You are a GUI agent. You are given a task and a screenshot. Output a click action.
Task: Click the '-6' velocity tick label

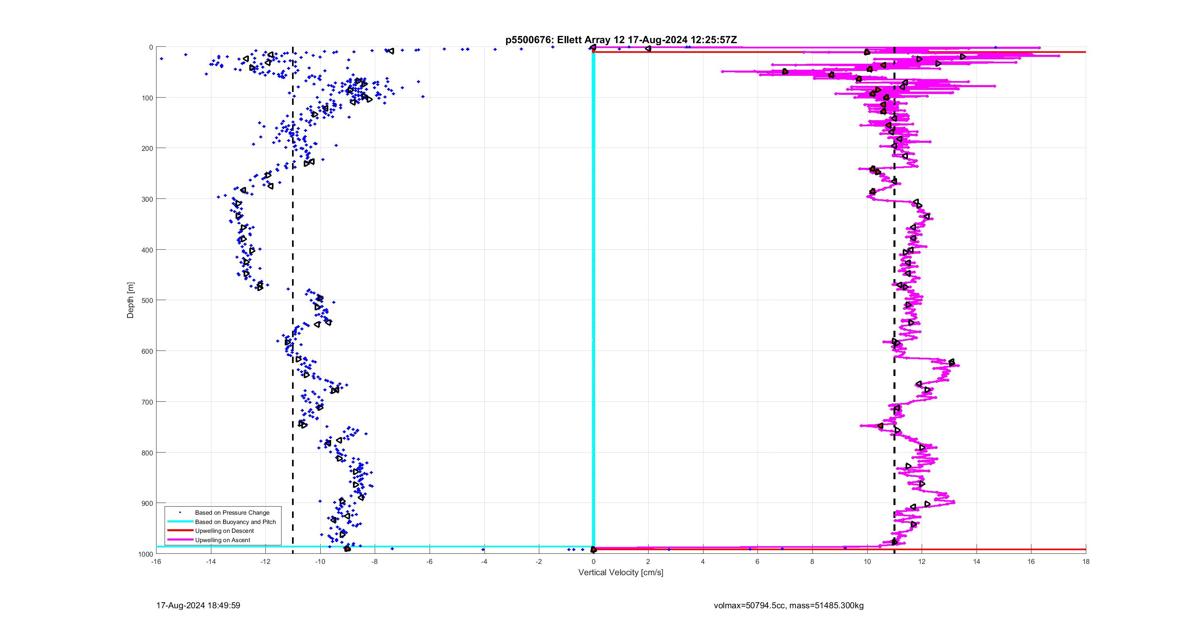coord(429,561)
